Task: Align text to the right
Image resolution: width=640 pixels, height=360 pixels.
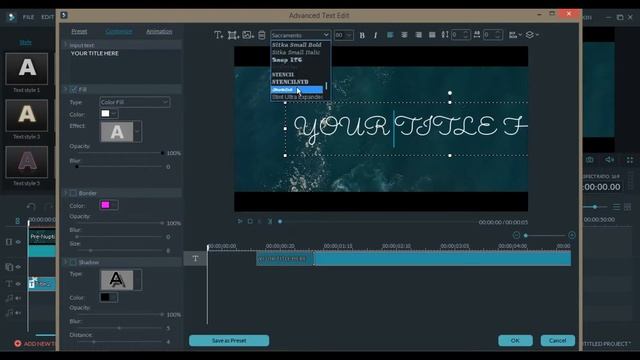Action: [418, 35]
